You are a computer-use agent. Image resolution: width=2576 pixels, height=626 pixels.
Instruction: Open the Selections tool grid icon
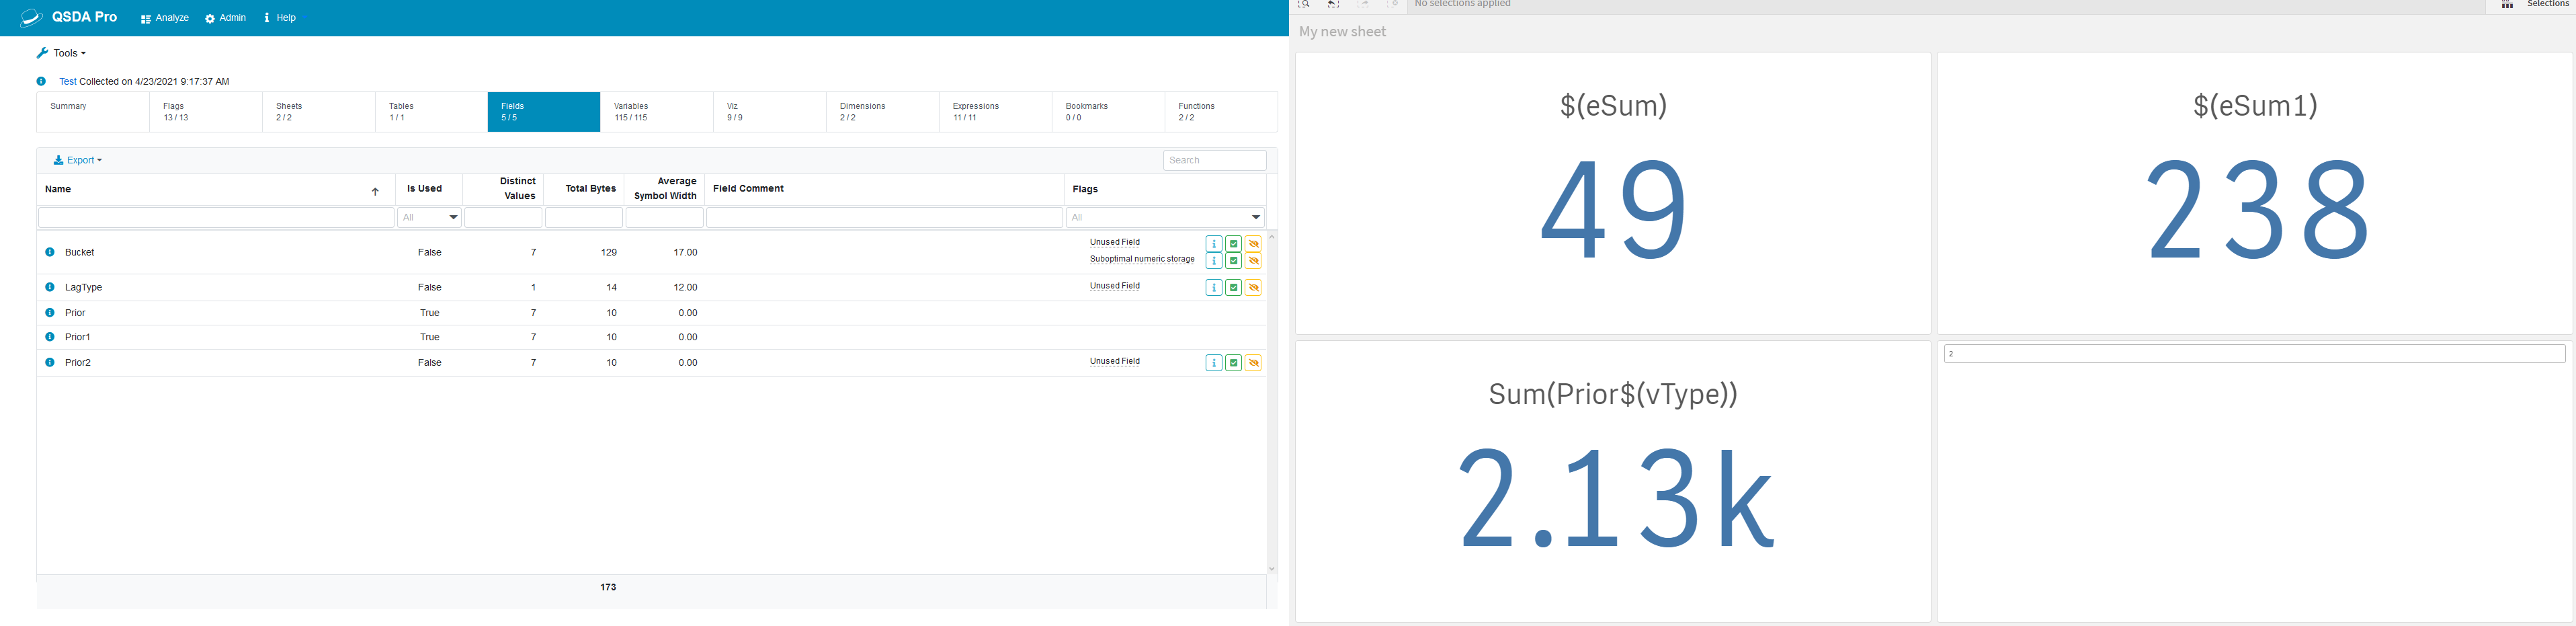(2507, 5)
